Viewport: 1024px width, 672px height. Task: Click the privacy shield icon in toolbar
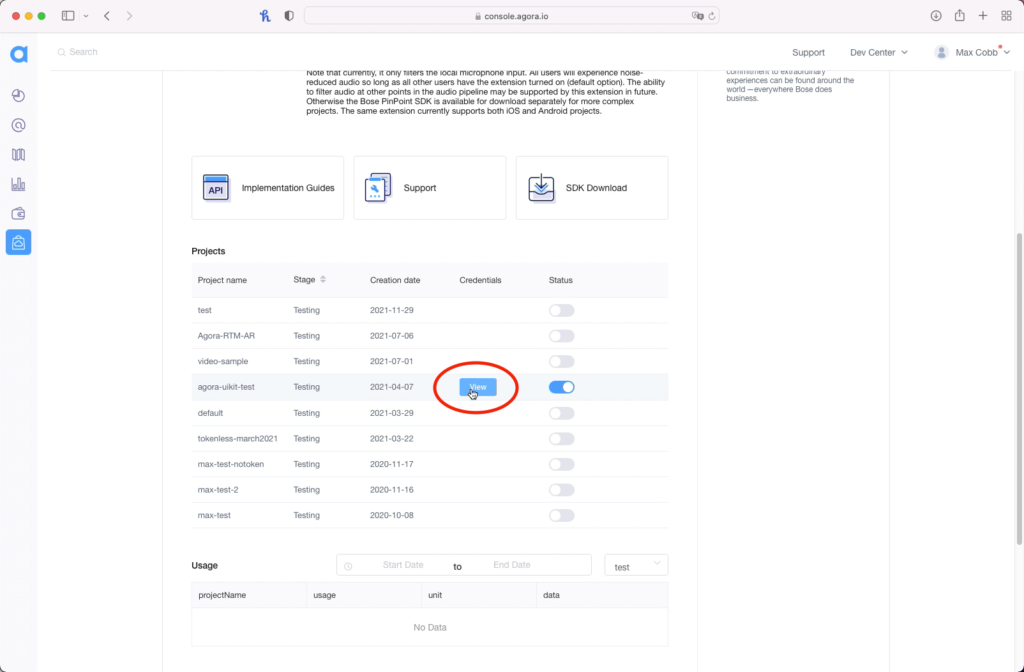point(289,16)
